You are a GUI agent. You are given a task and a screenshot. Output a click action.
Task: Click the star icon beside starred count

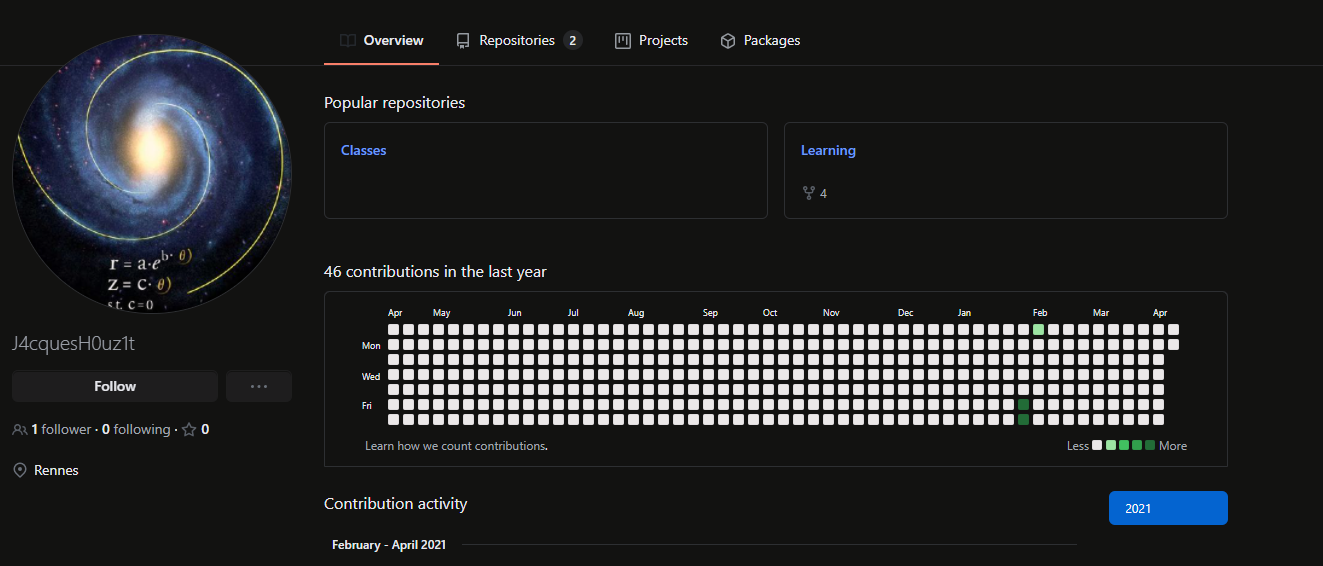[x=189, y=429]
